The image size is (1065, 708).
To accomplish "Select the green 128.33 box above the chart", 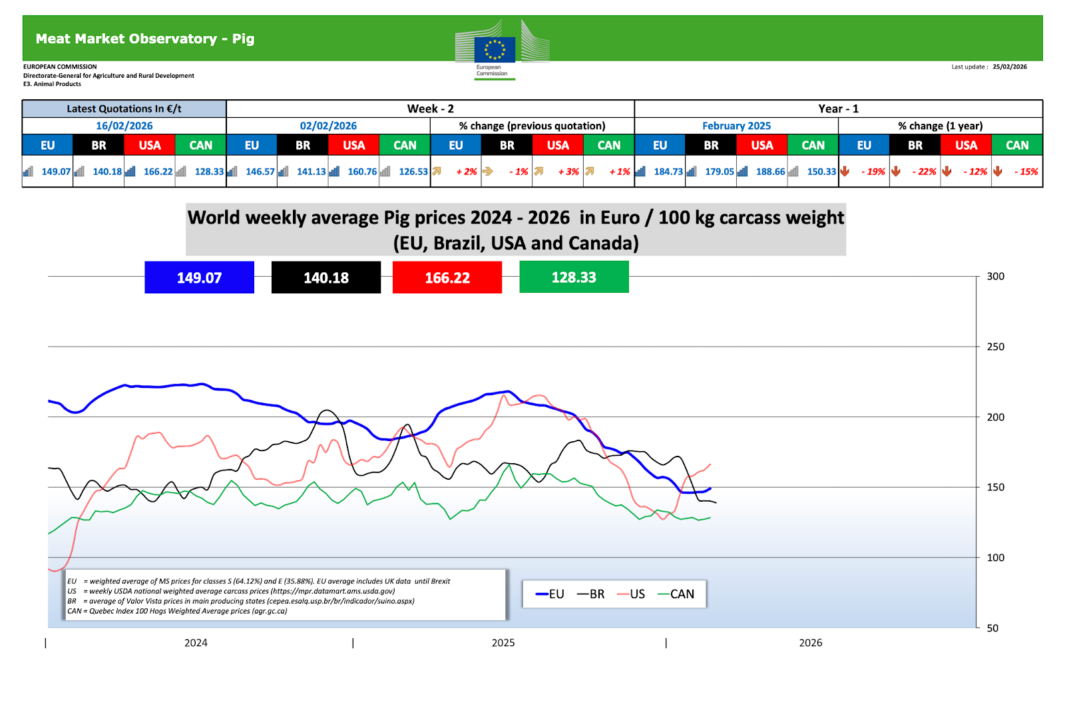I will coord(574,276).
